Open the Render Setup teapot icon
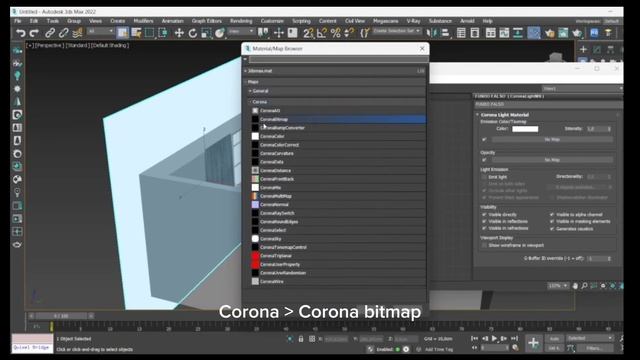The image size is (640, 360). (x=549, y=33)
